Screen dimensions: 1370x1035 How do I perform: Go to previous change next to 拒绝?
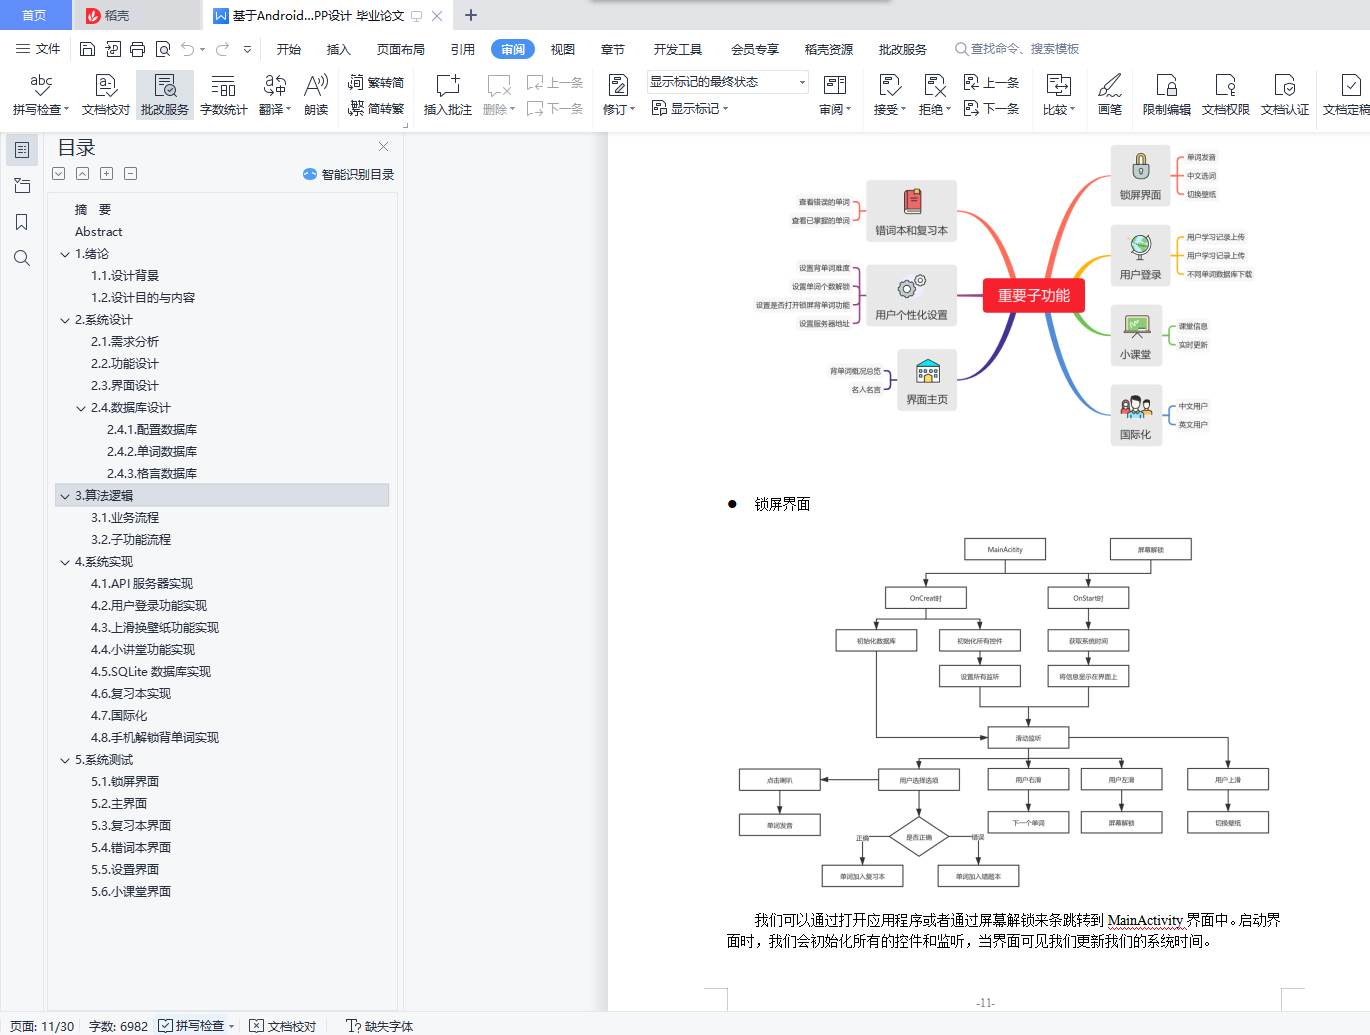[991, 83]
